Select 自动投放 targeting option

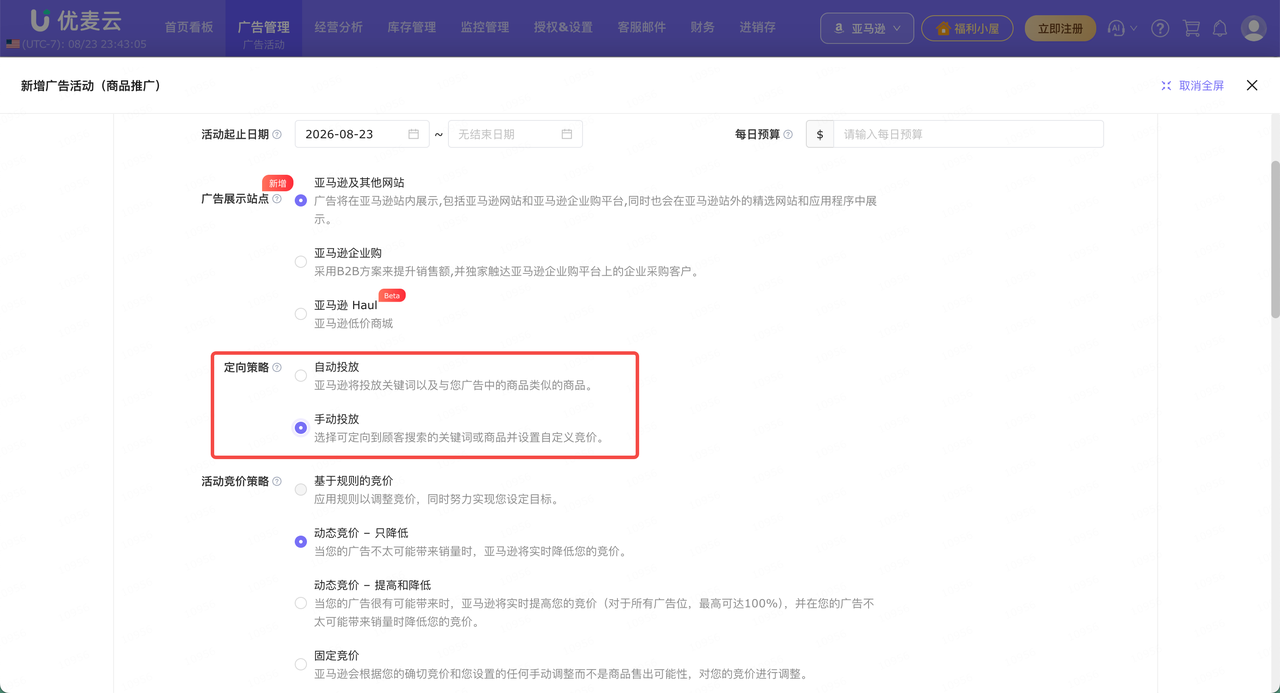[x=301, y=376]
